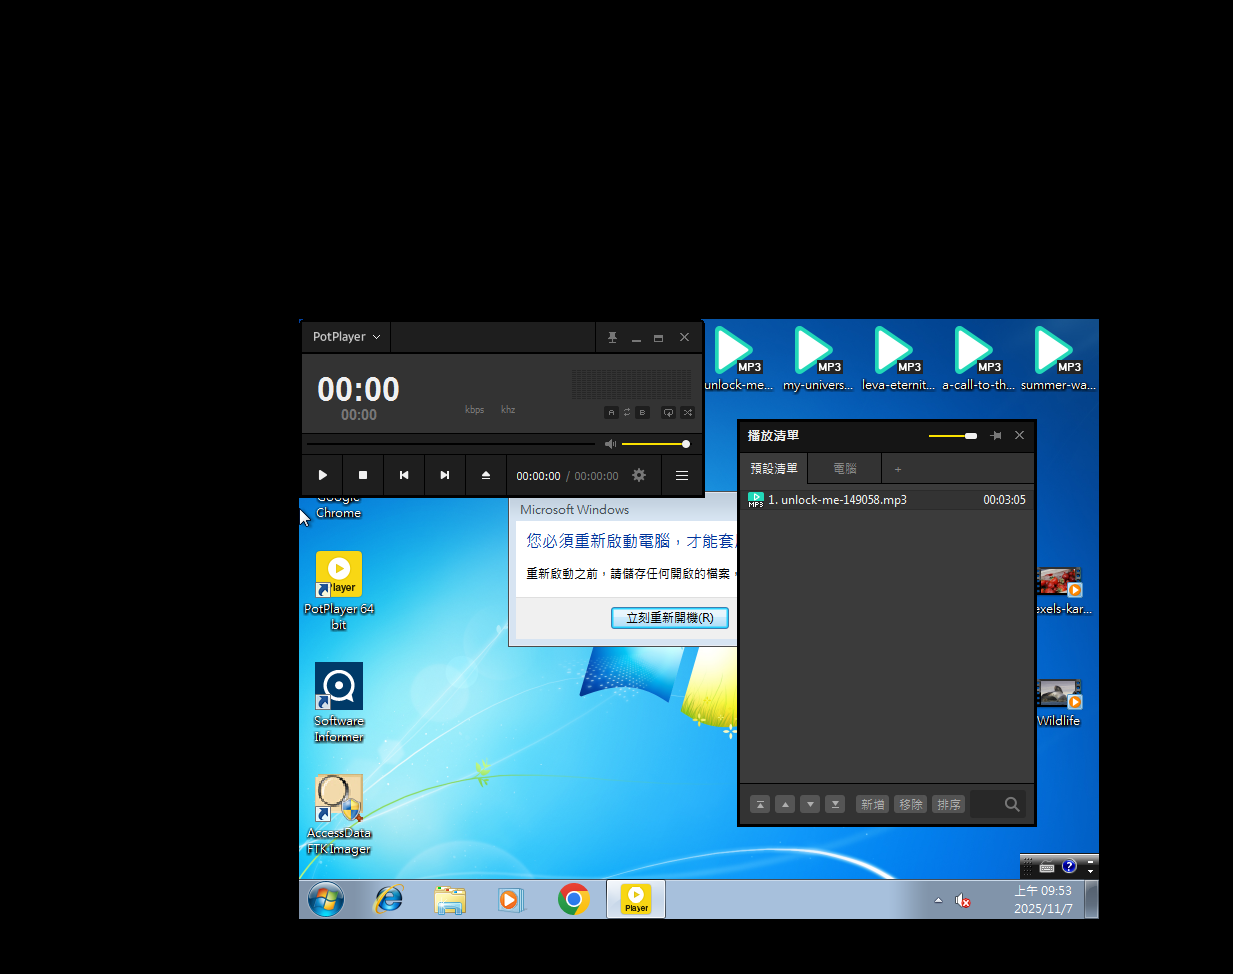Add a new playlist tab with plus
Screen dimensions: 1233x974
(x=898, y=469)
